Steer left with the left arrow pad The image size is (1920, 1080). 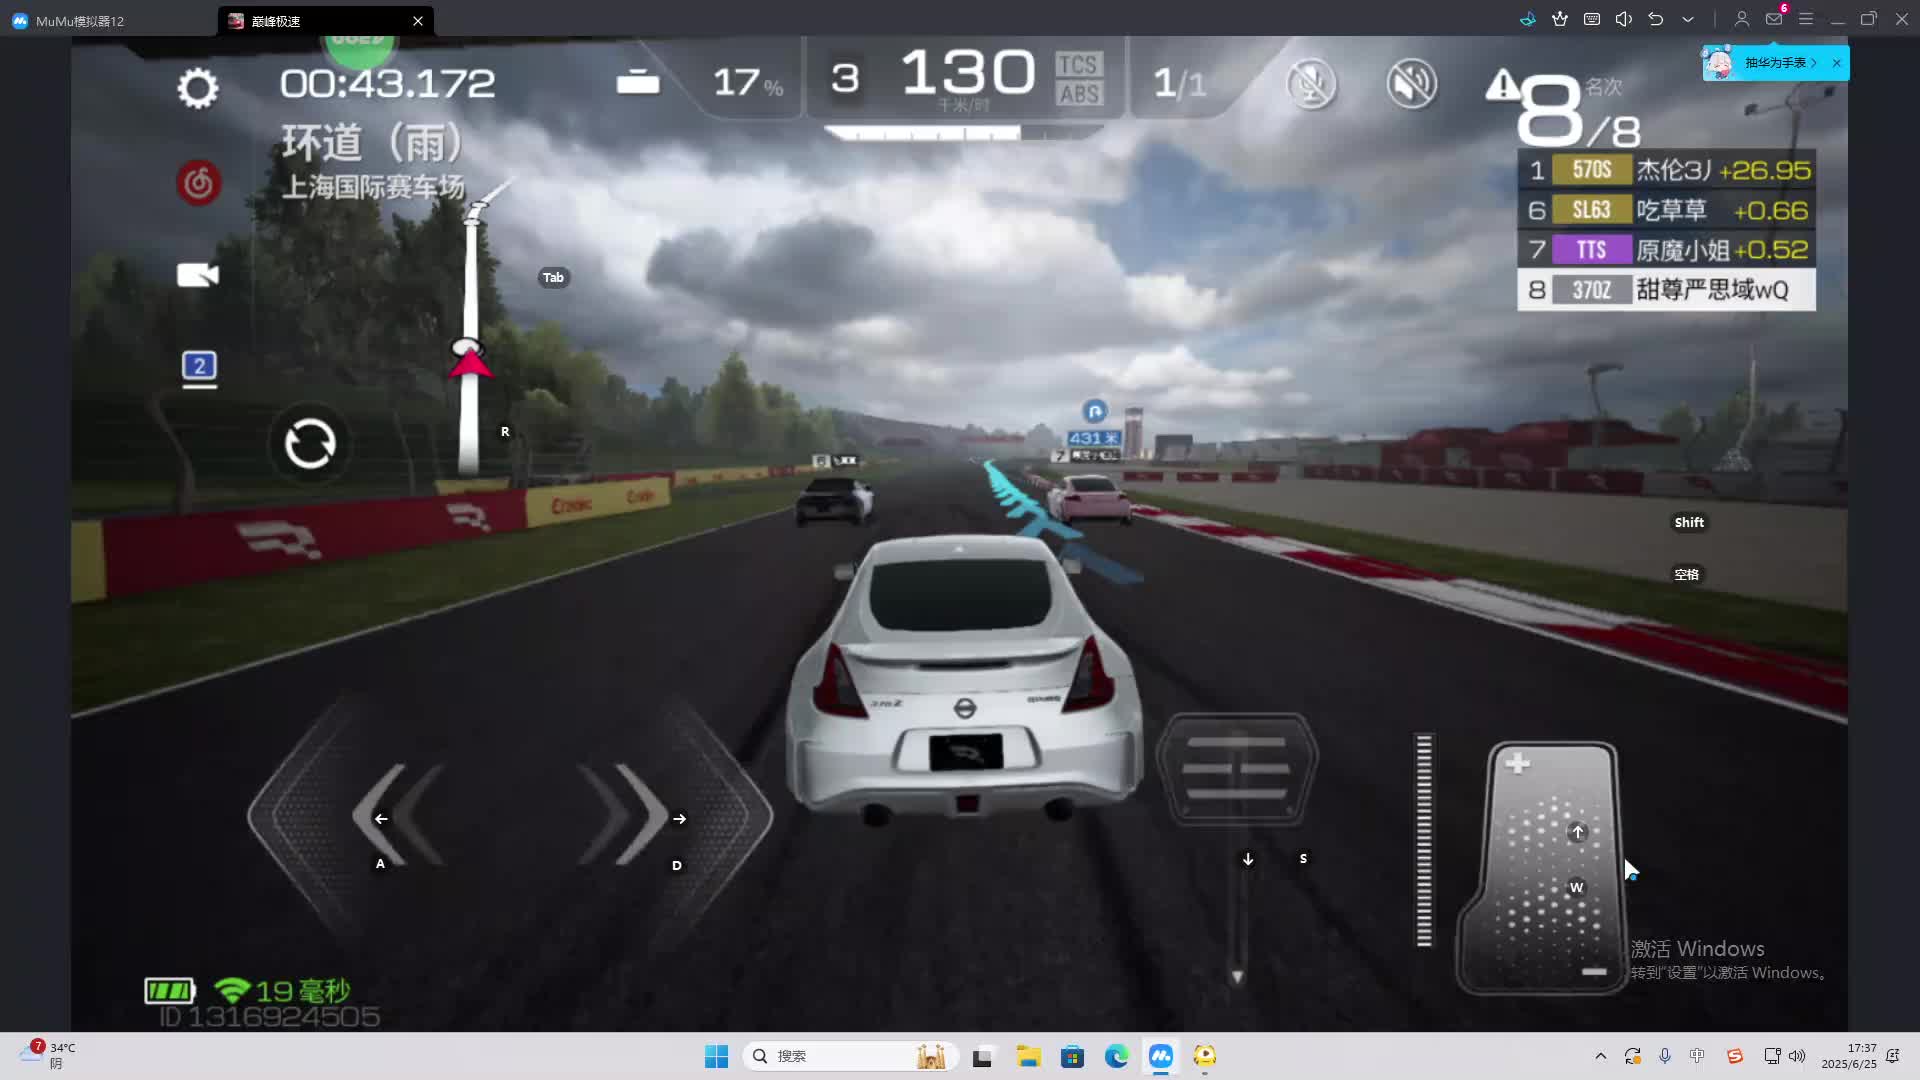click(x=398, y=817)
